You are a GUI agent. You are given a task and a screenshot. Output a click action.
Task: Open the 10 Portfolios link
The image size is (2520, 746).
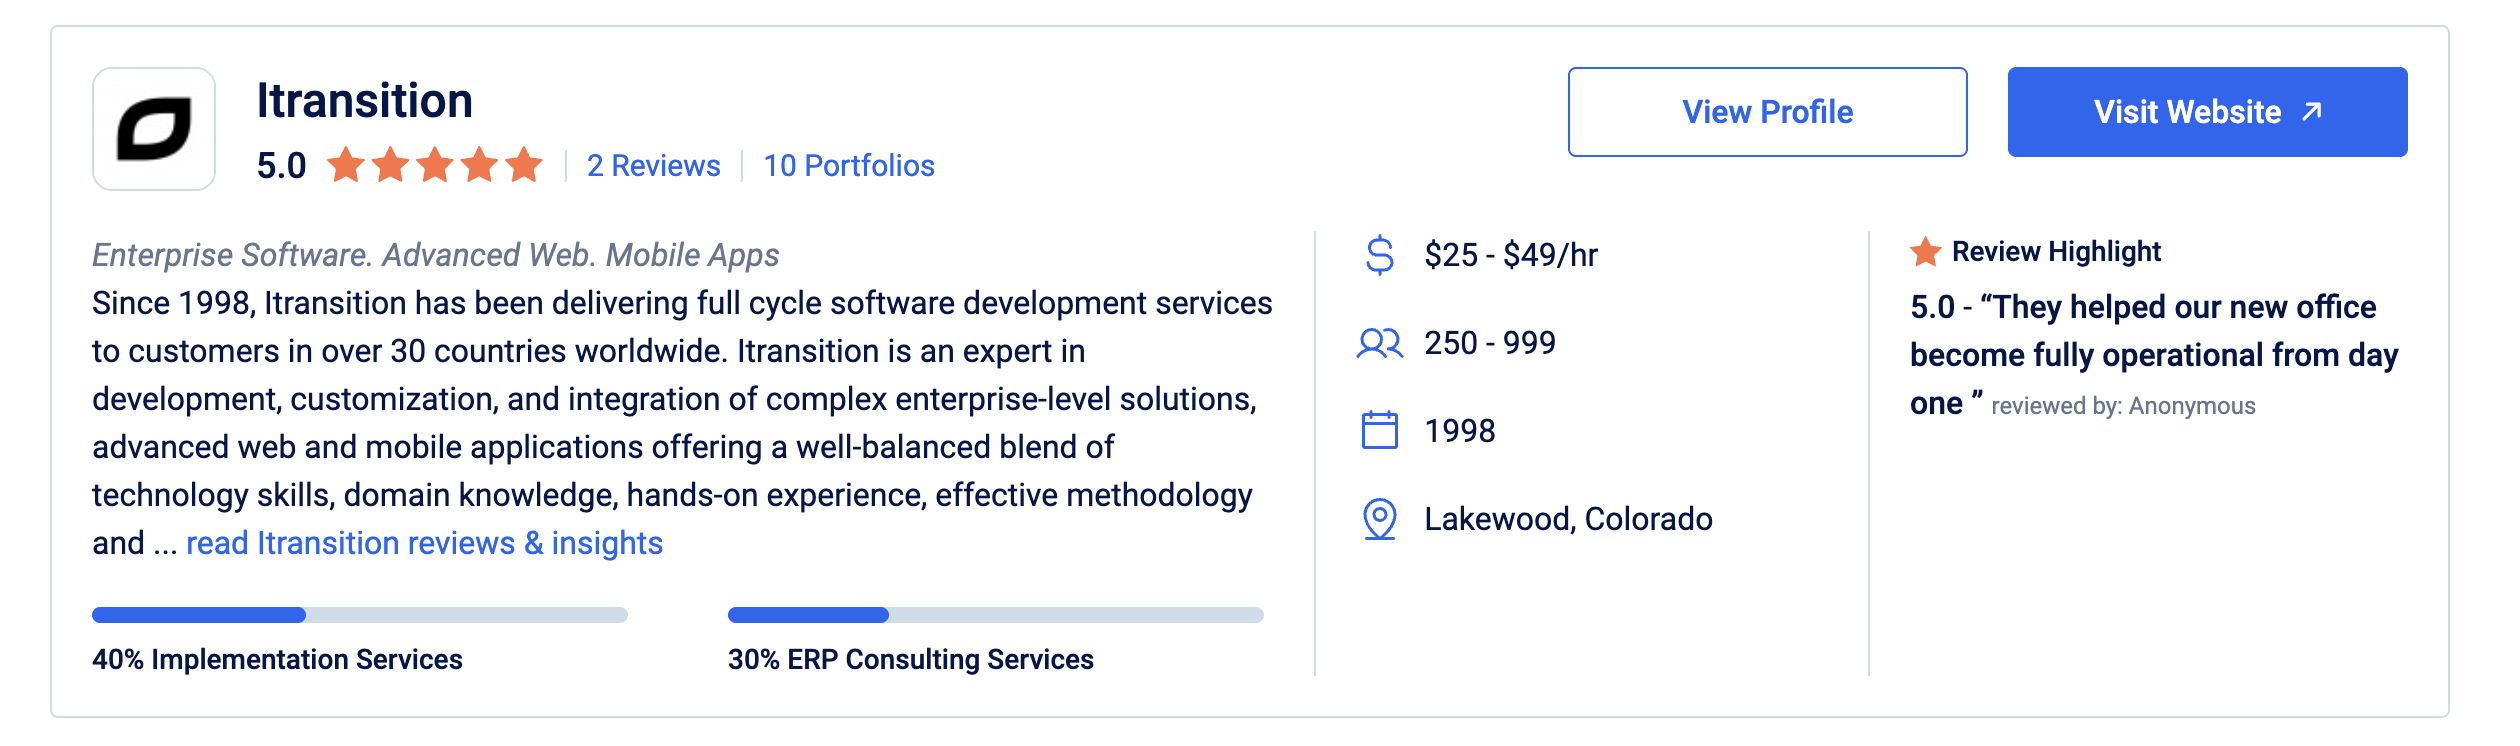point(849,166)
